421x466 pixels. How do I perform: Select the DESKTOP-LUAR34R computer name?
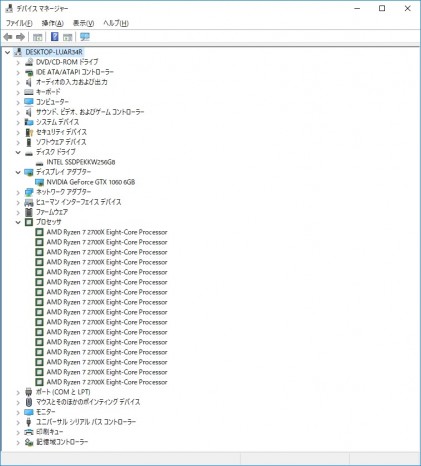click(54, 52)
